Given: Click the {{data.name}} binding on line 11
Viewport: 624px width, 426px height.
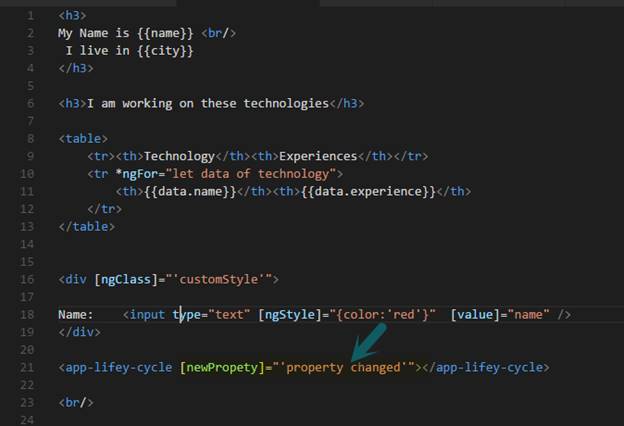Looking at the screenshot, I should tap(190, 192).
